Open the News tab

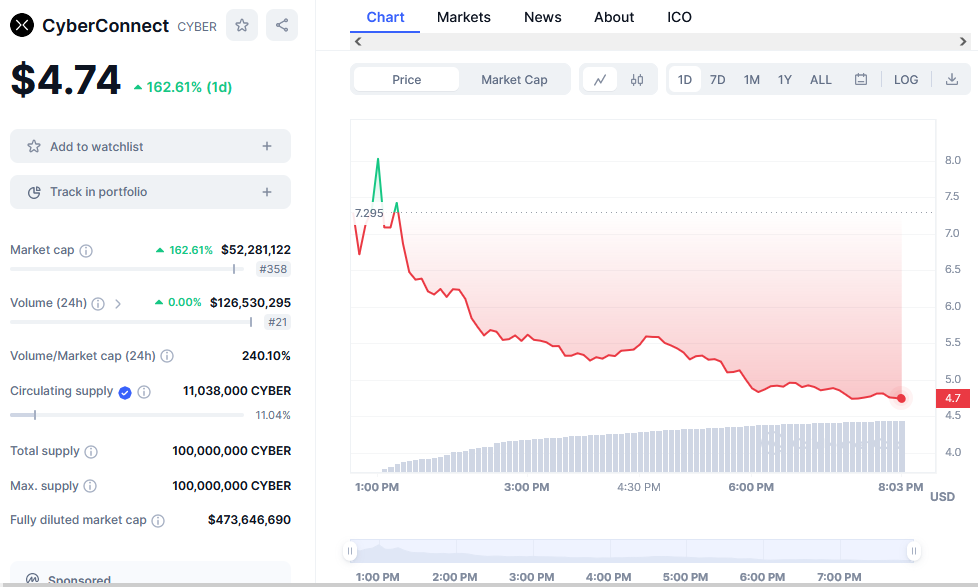[543, 17]
